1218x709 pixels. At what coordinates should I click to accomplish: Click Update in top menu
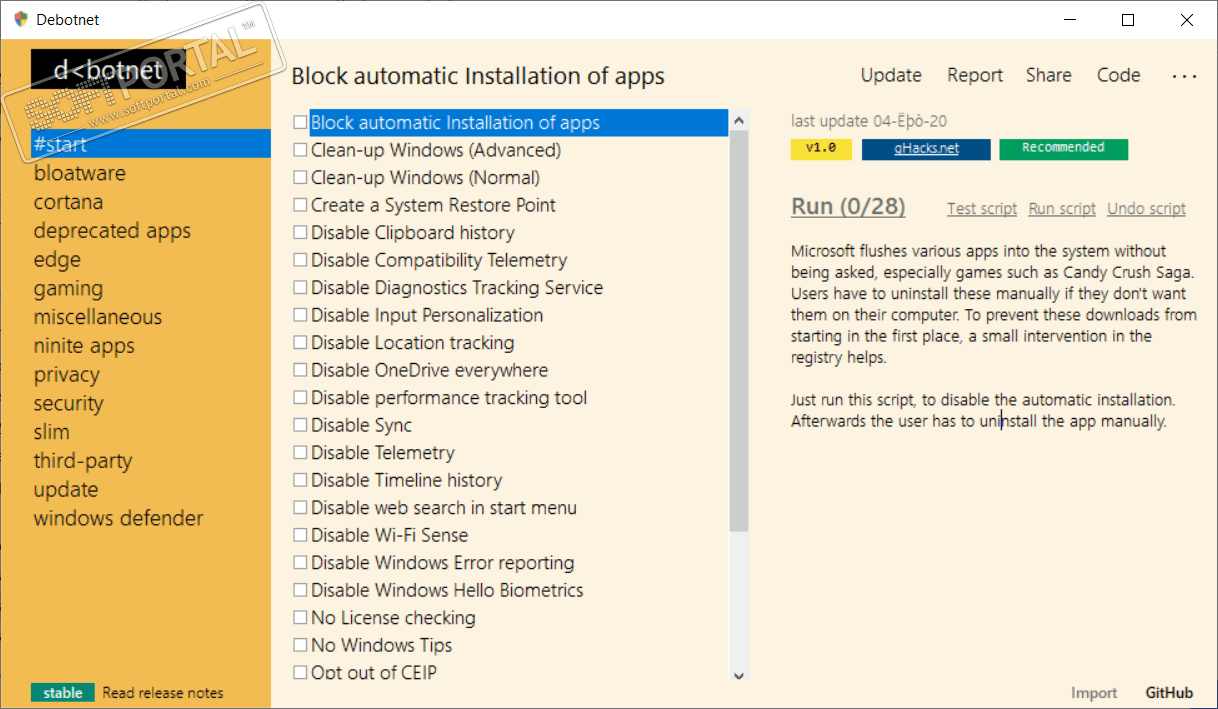pos(891,75)
